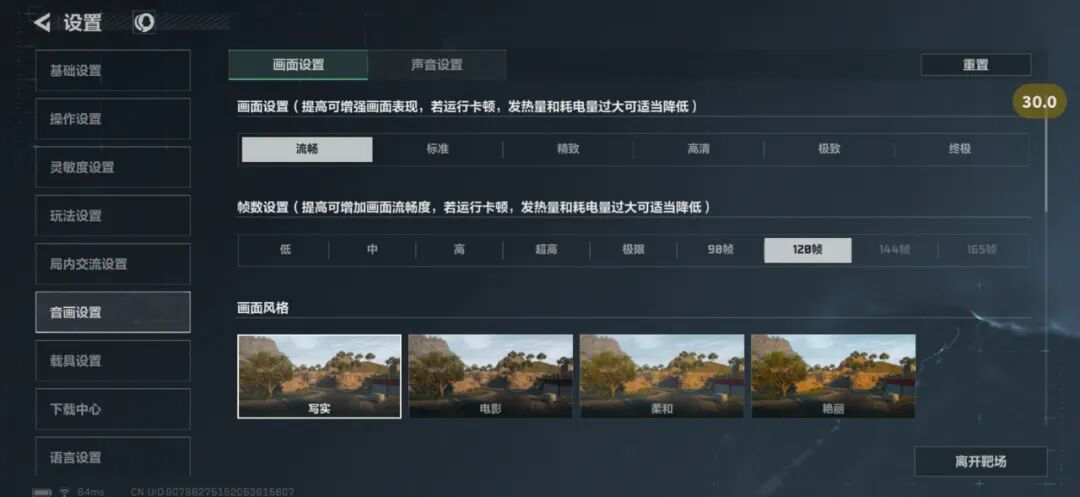
Task: Open 基础设置 in the sidebar
Action: (x=113, y=70)
